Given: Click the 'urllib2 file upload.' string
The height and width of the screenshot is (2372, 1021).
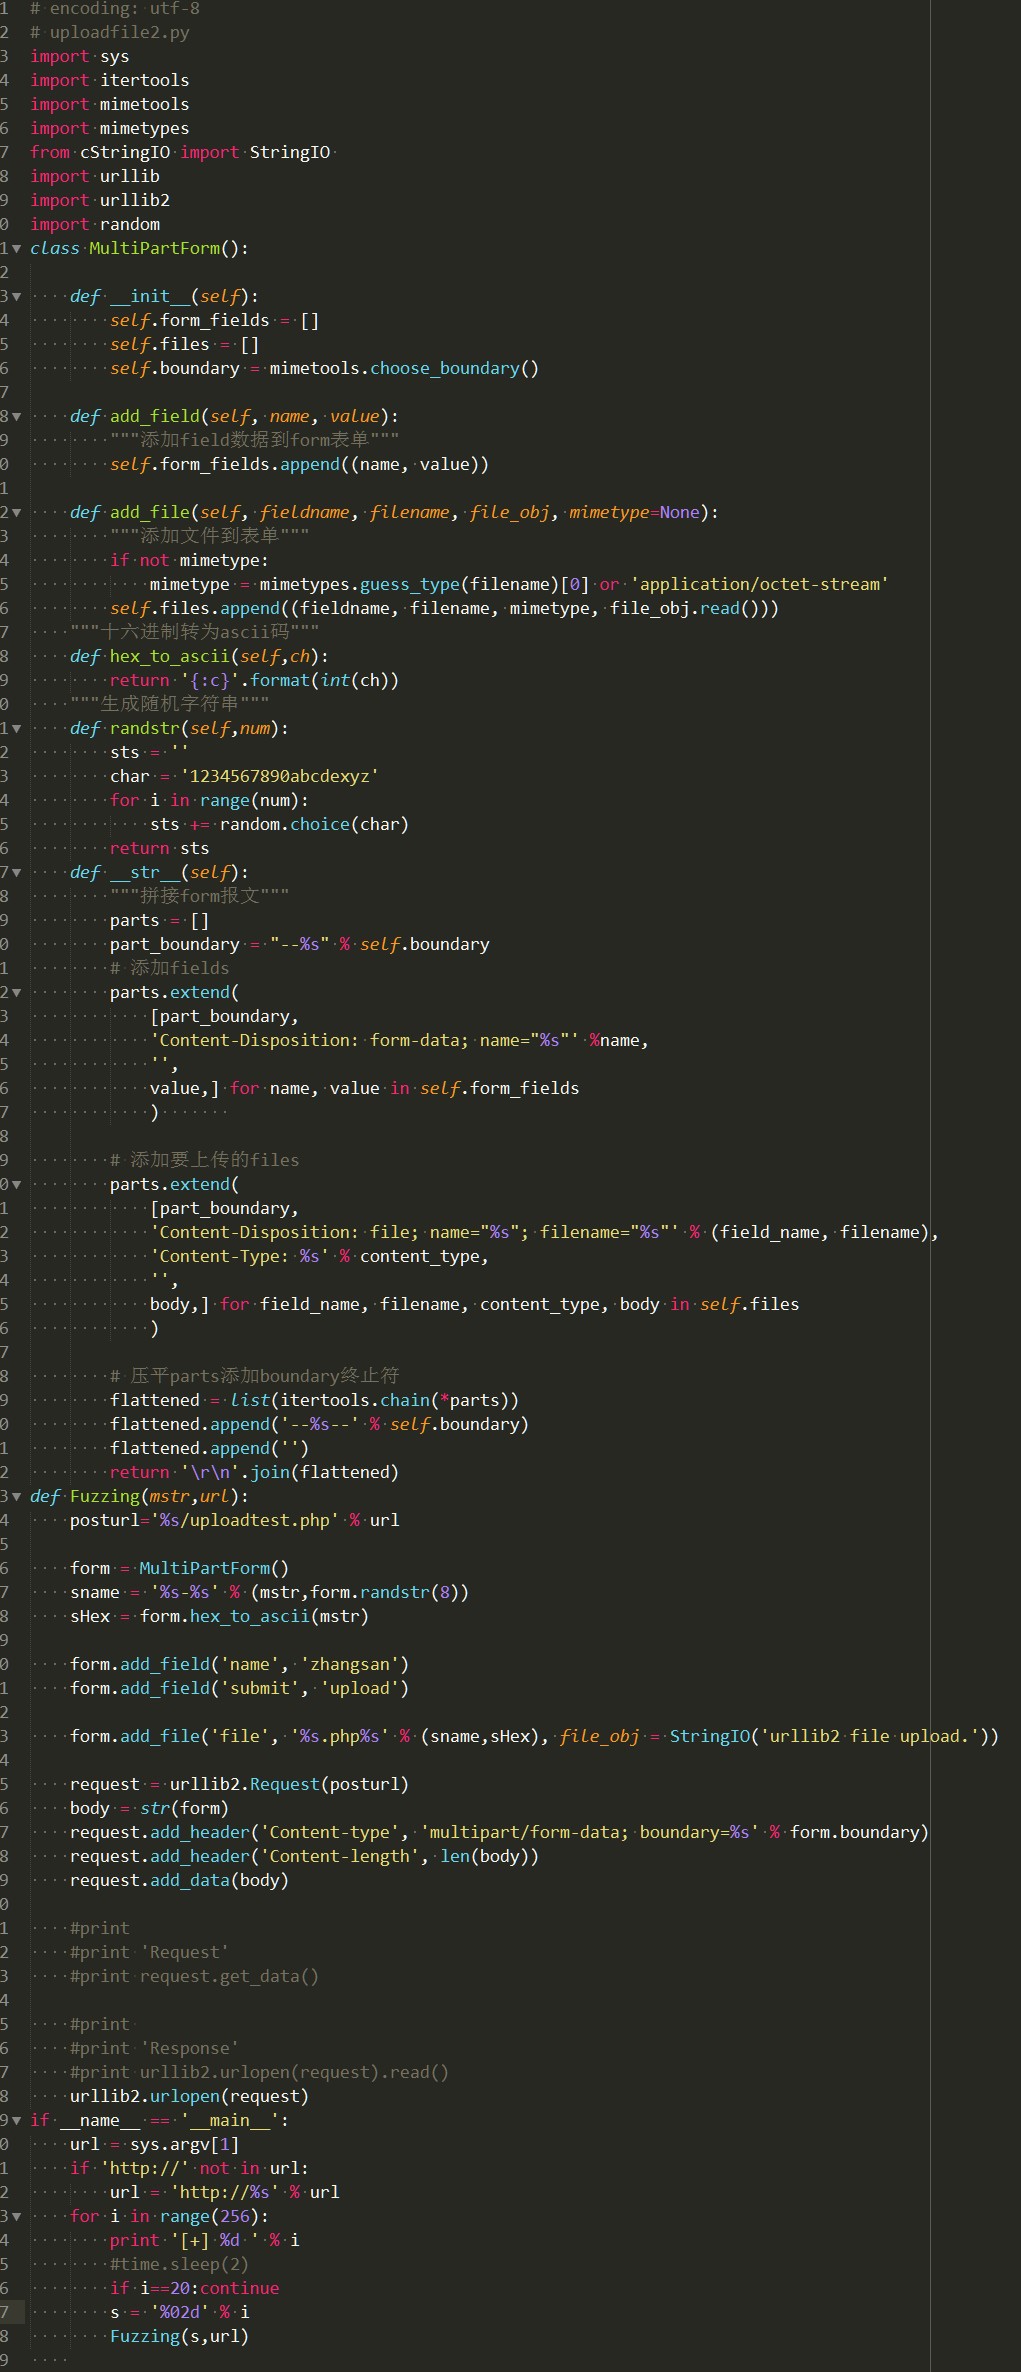Looking at the screenshot, I should (x=870, y=1736).
